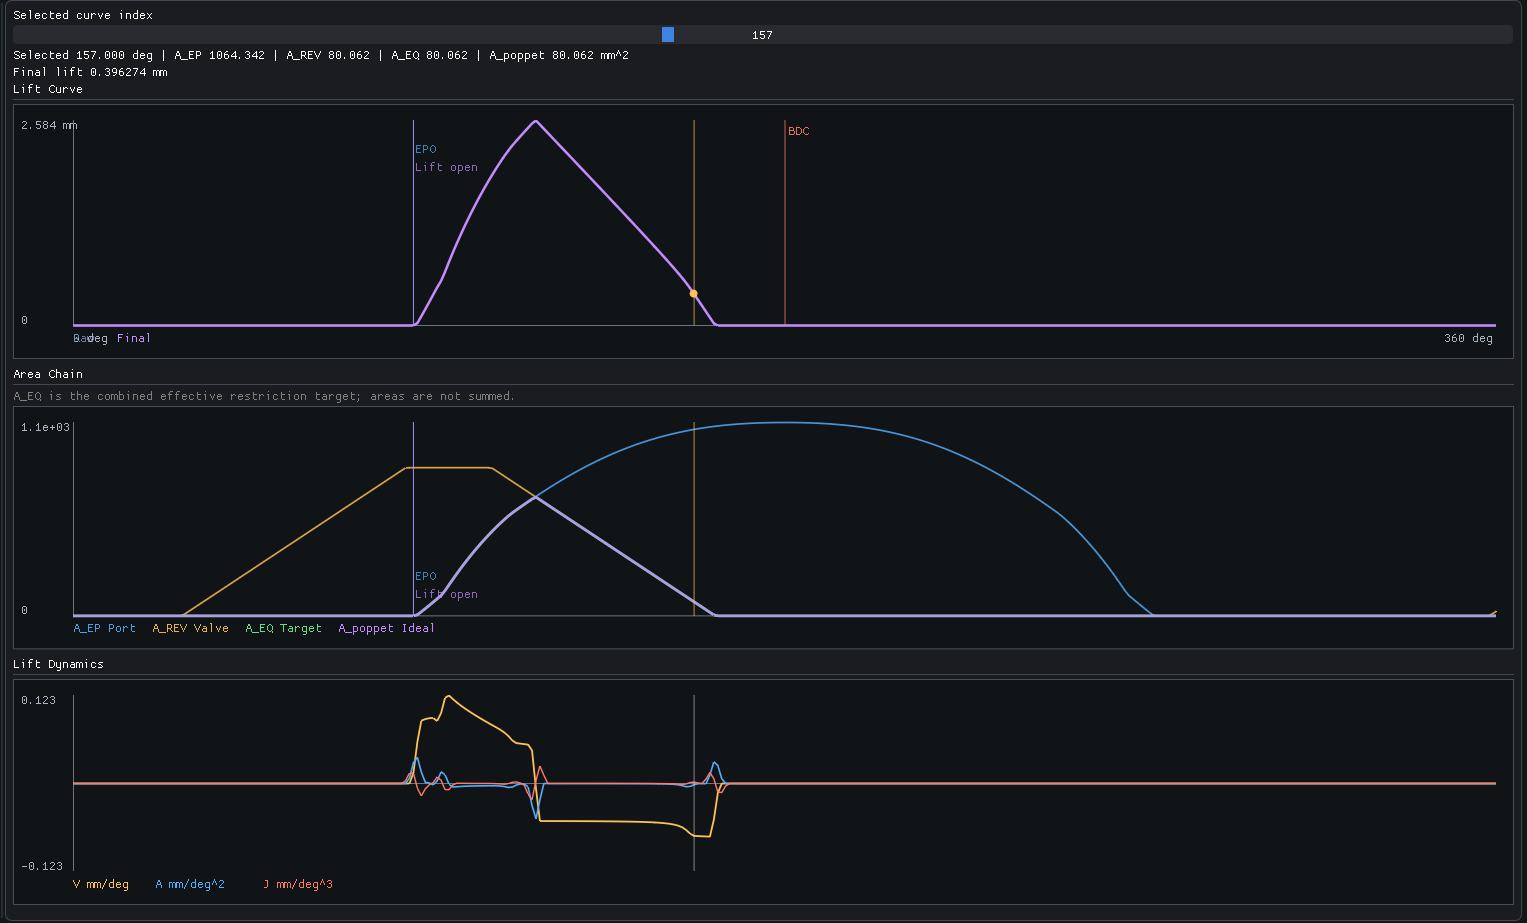Click the '0.123' axis label in Lift Dynamics
The height and width of the screenshot is (923, 1527).
click(39, 700)
